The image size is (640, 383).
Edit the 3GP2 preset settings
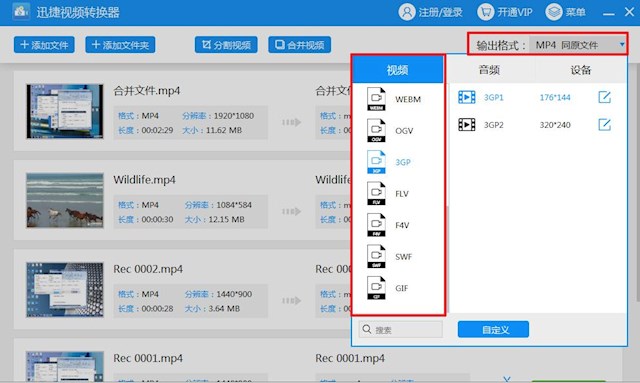click(604, 125)
